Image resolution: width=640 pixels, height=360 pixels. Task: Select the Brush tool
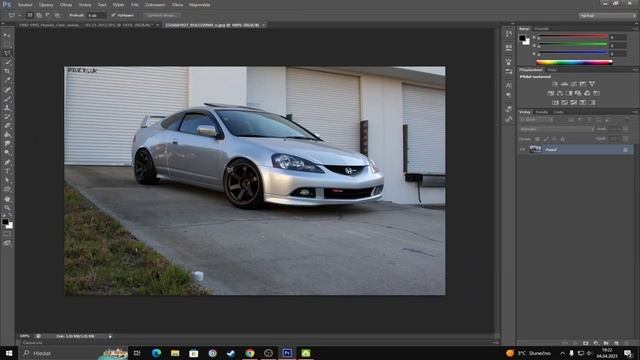point(7,98)
